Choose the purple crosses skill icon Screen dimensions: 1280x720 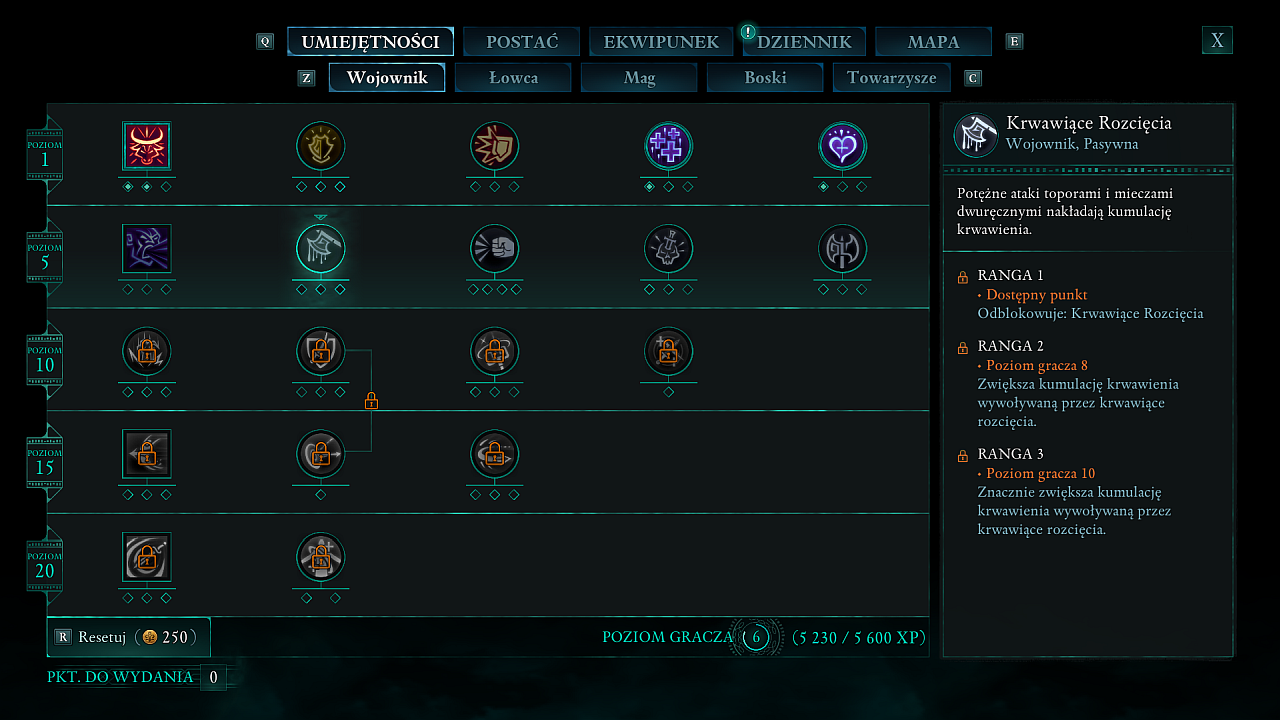(x=669, y=146)
